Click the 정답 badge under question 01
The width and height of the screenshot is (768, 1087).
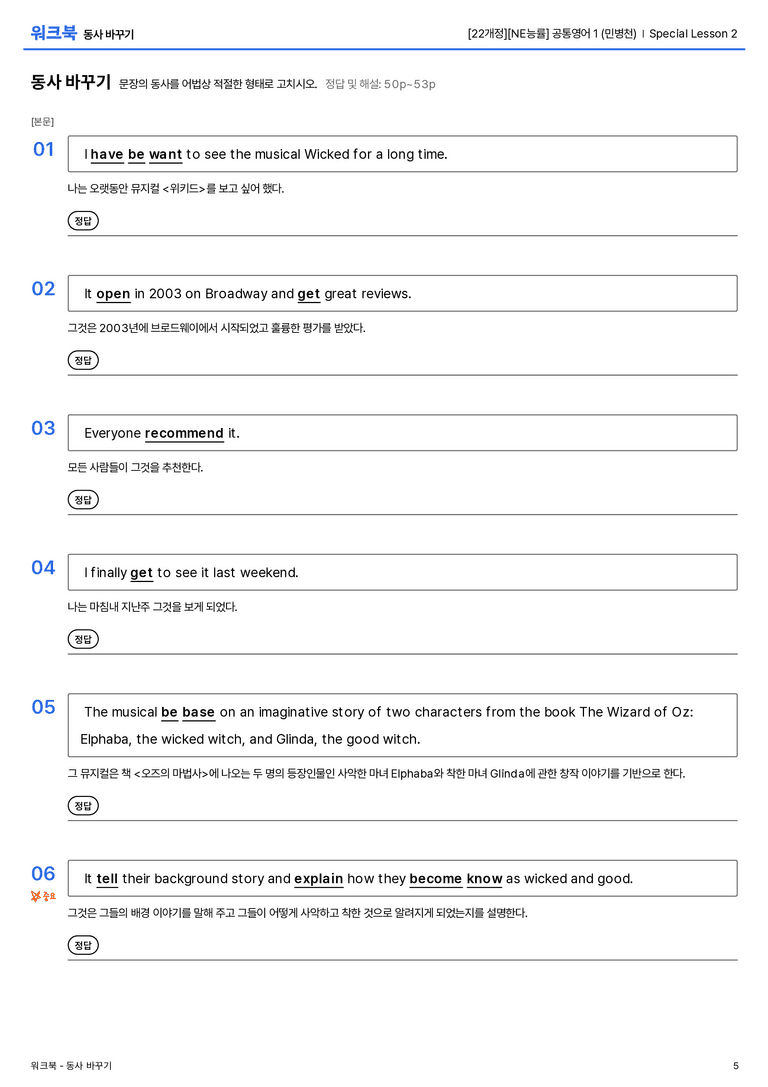click(x=83, y=220)
